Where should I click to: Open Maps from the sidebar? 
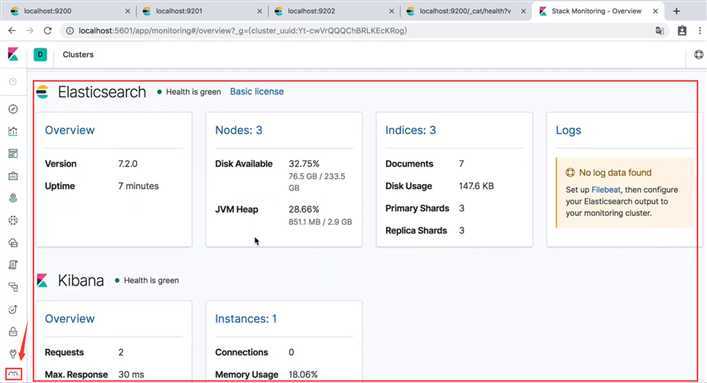tap(13, 198)
